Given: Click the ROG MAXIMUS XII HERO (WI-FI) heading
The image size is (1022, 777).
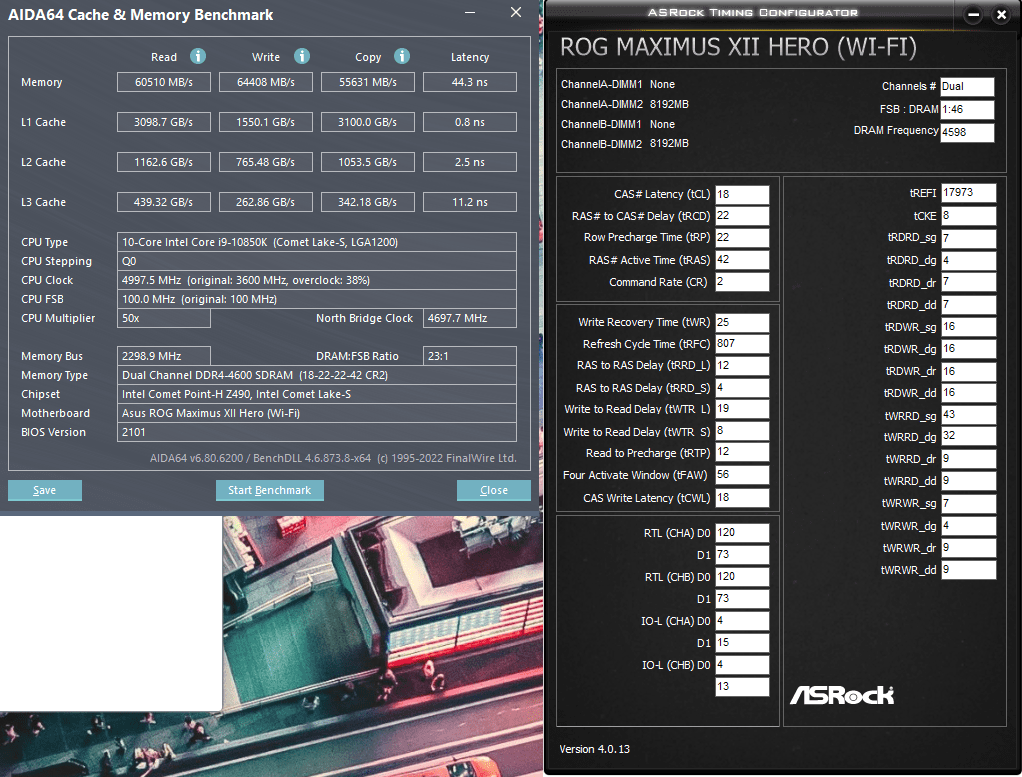Looking at the screenshot, I should pos(738,48).
